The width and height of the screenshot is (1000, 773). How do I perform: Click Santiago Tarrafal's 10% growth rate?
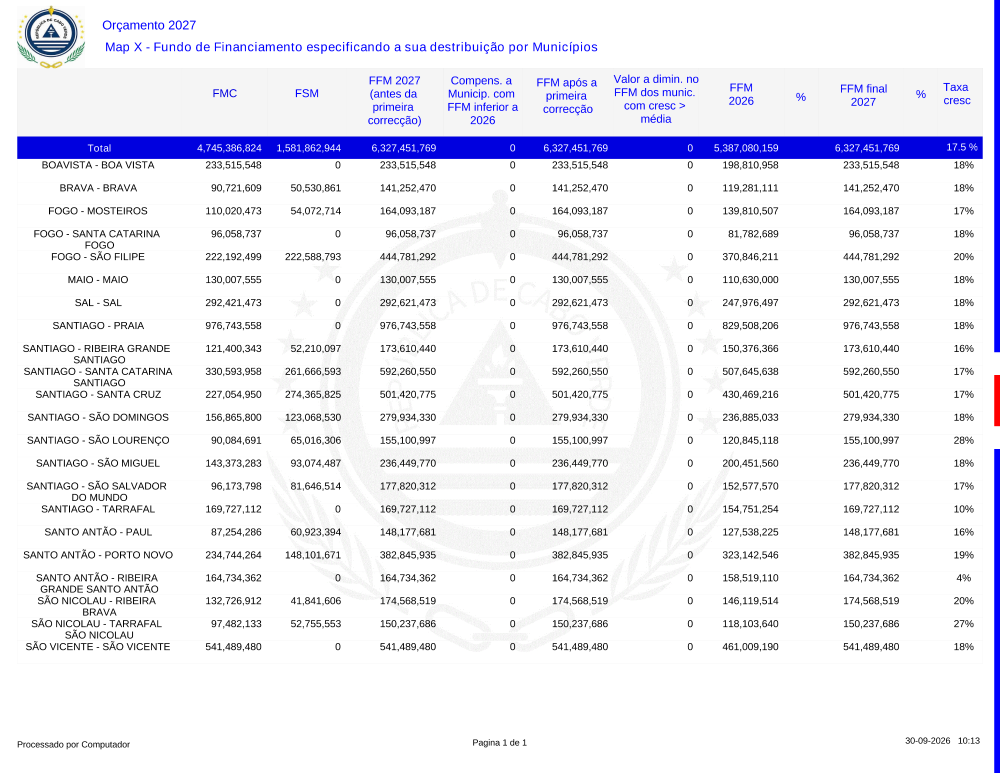click(964, 510)
